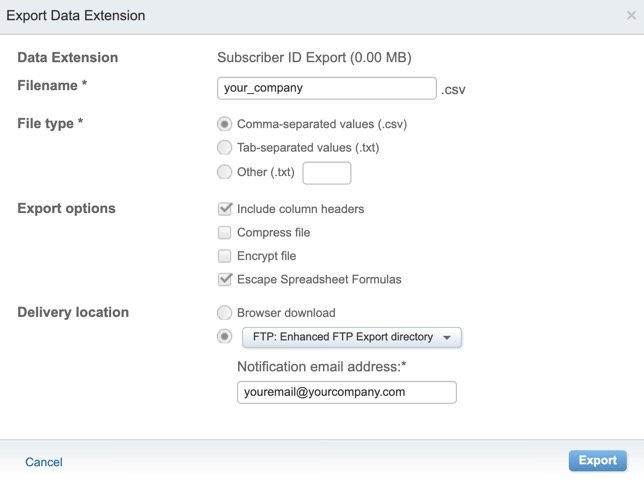Click the Export options label
644x481 pixels.
[67, 208]
